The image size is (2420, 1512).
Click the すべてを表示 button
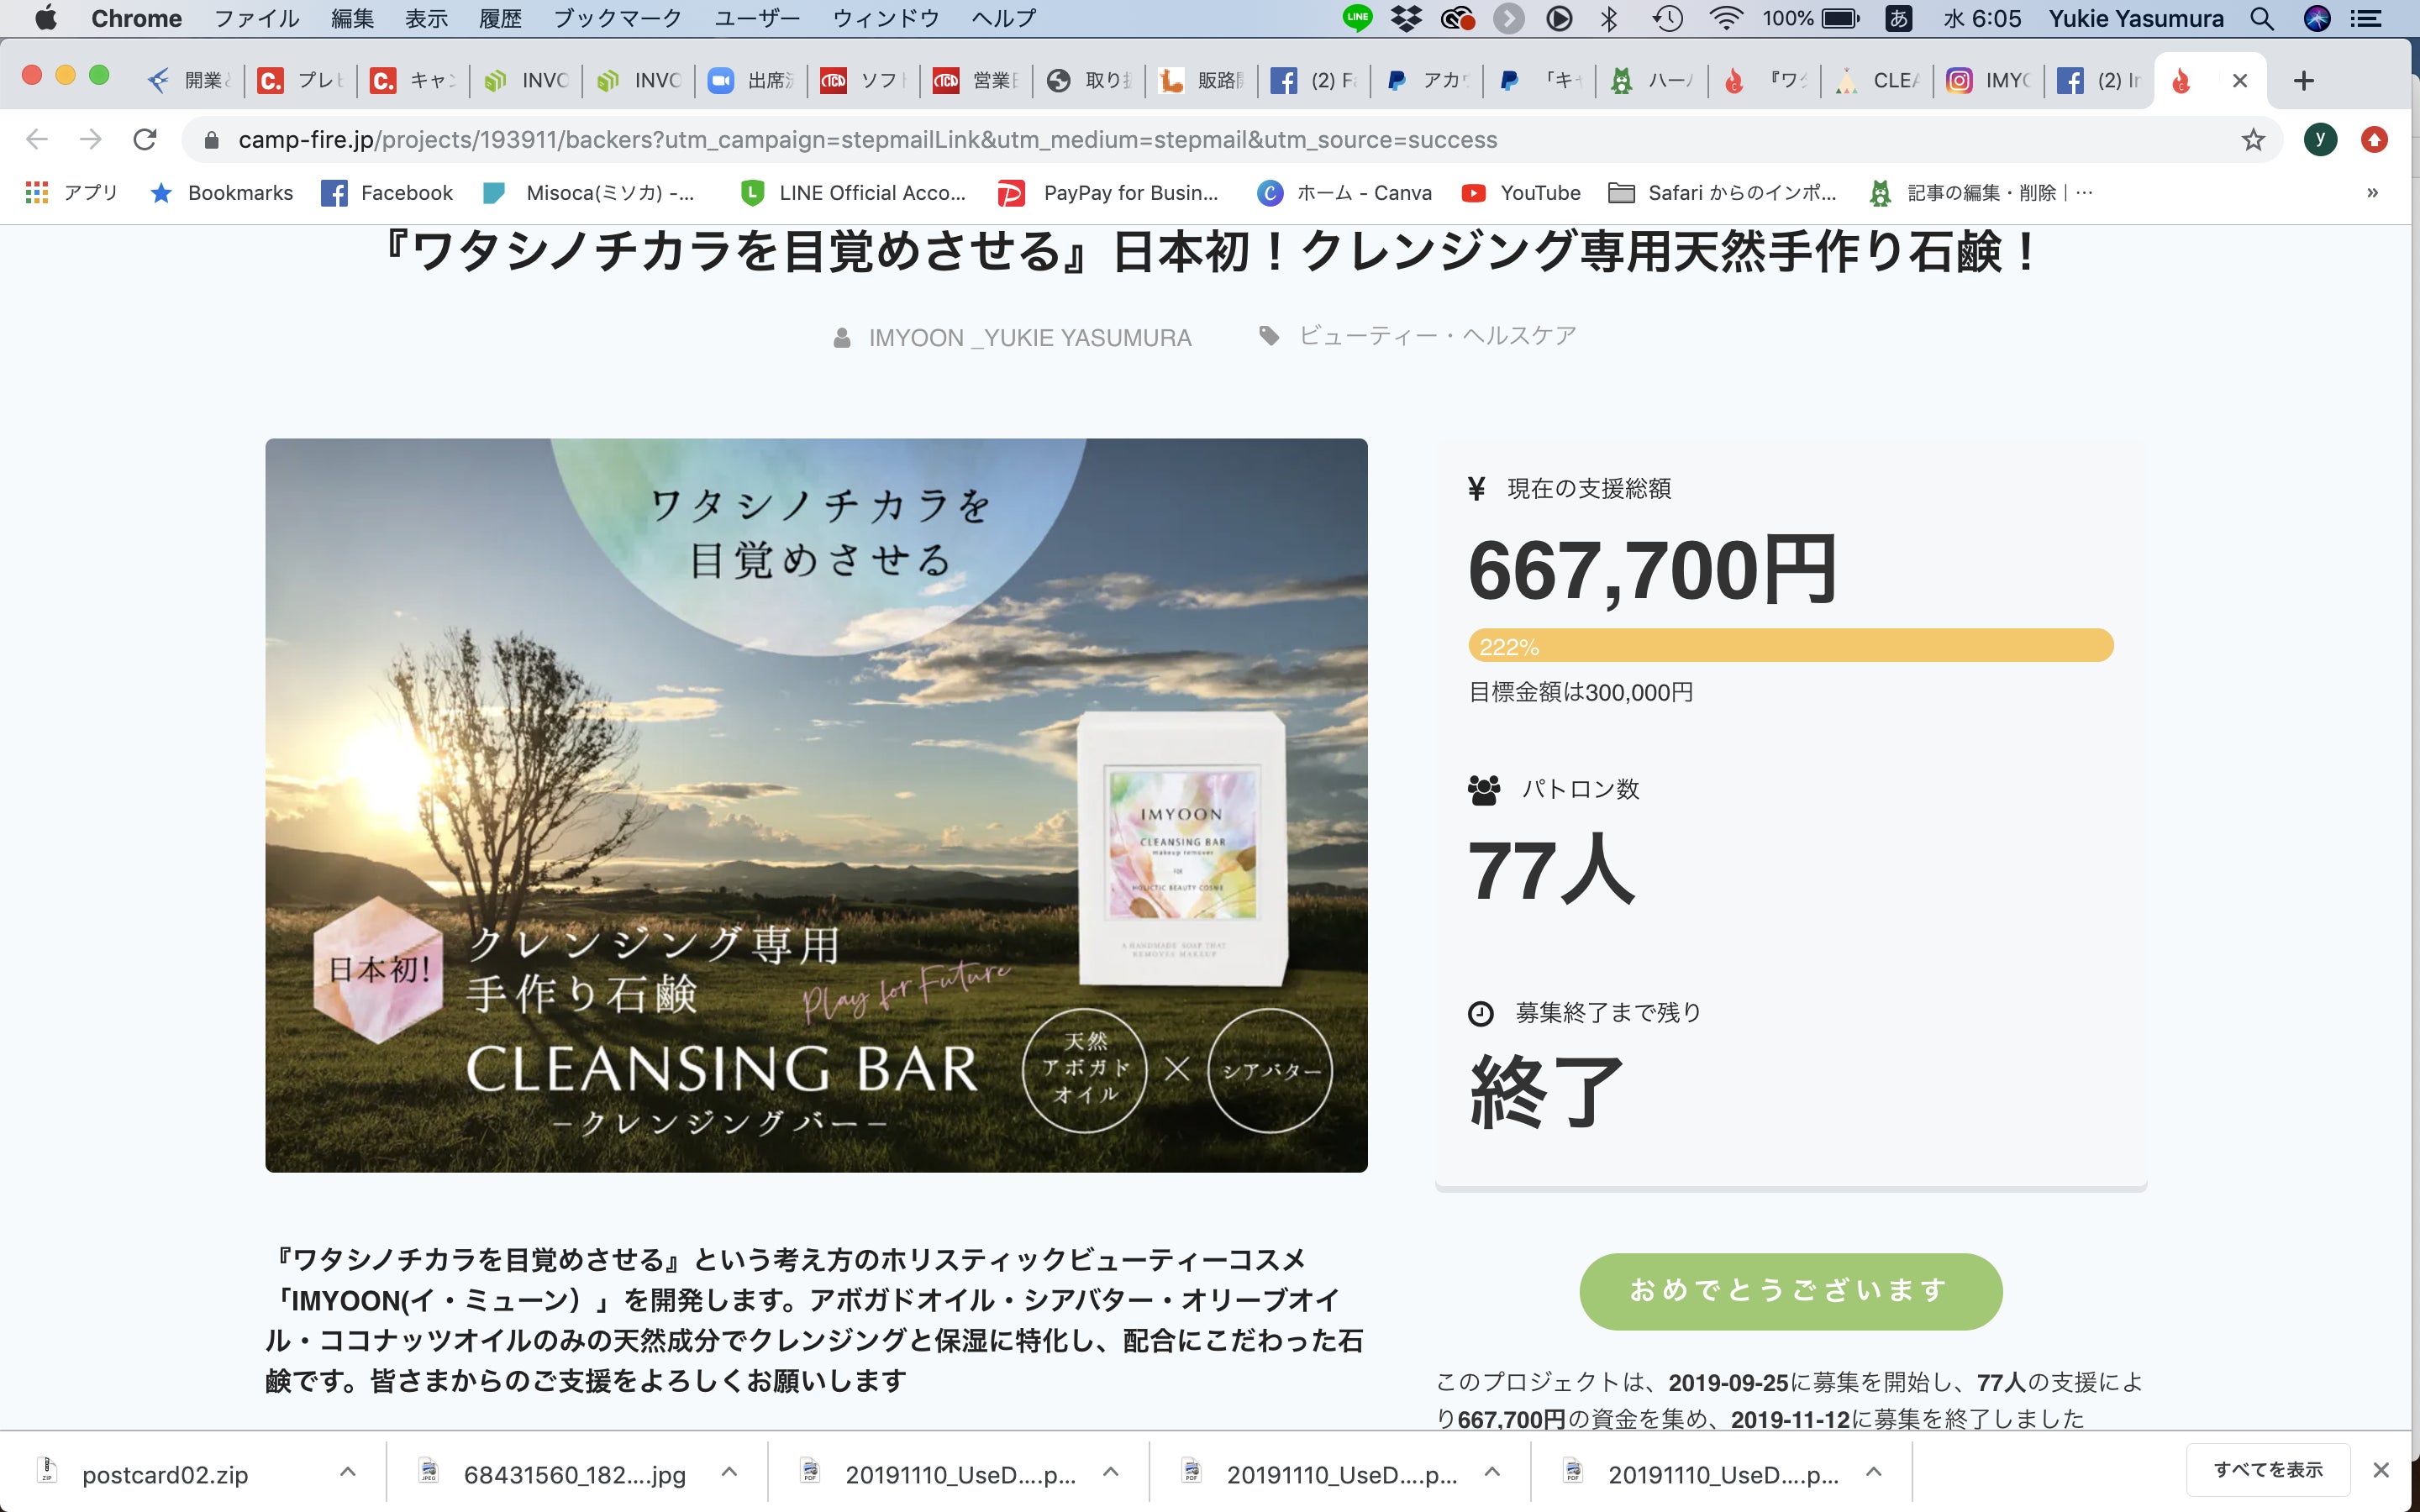pyautogui.click(x=2267, y=1469)
